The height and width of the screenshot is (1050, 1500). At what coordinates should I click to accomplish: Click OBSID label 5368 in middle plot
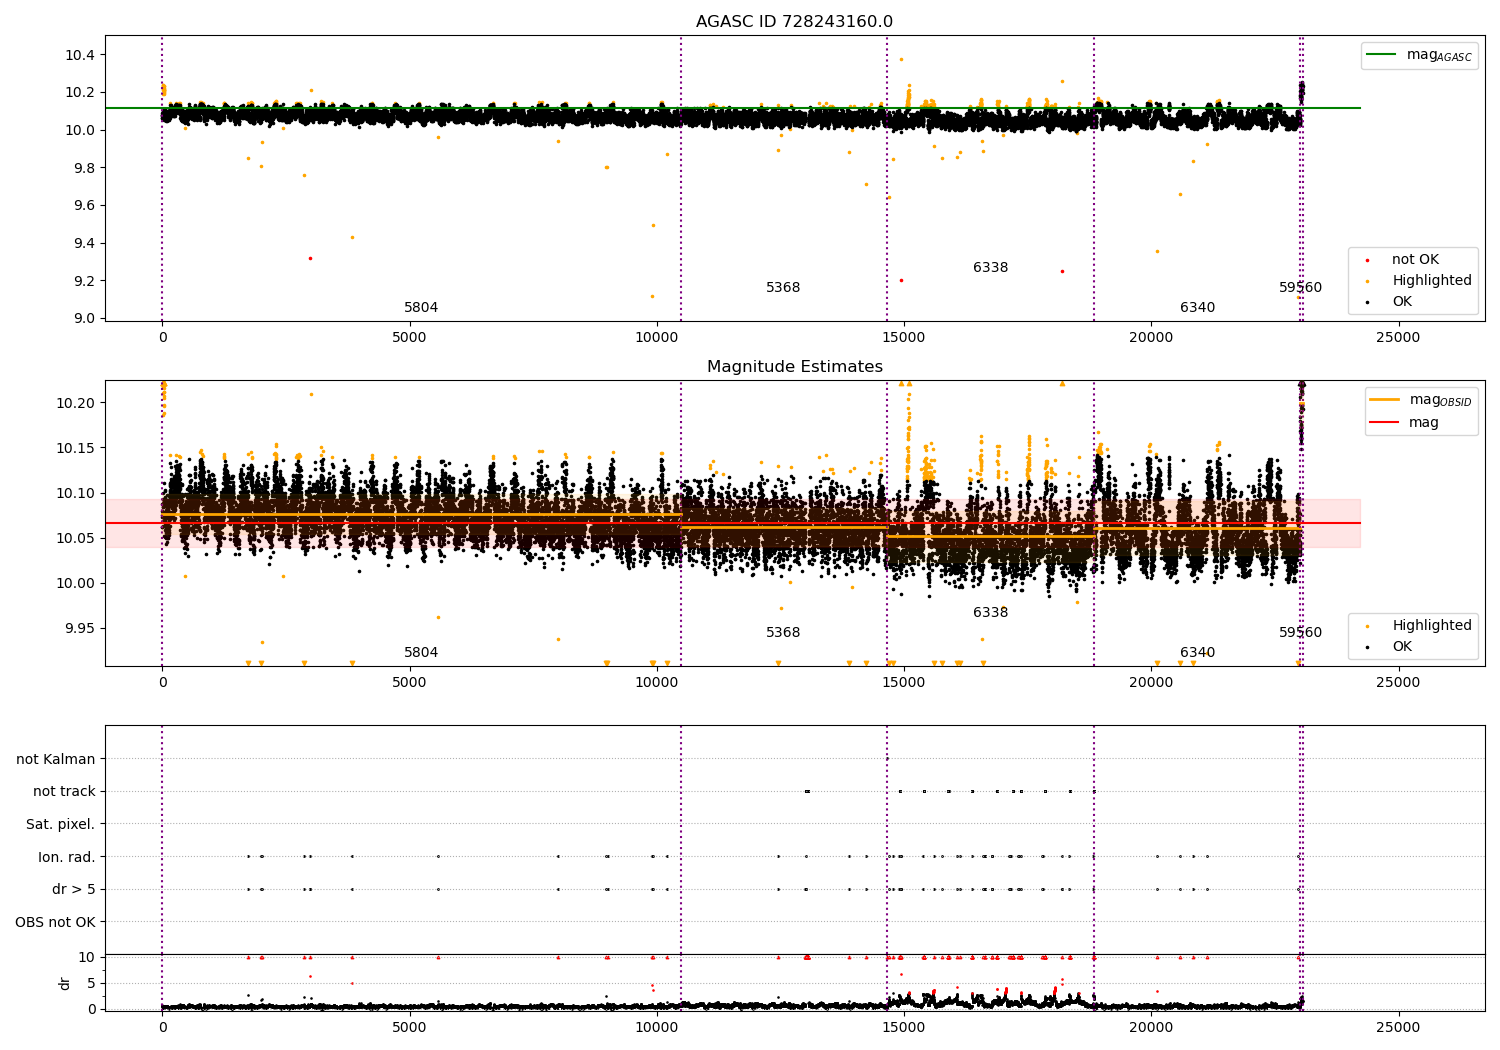click(783, 633)
